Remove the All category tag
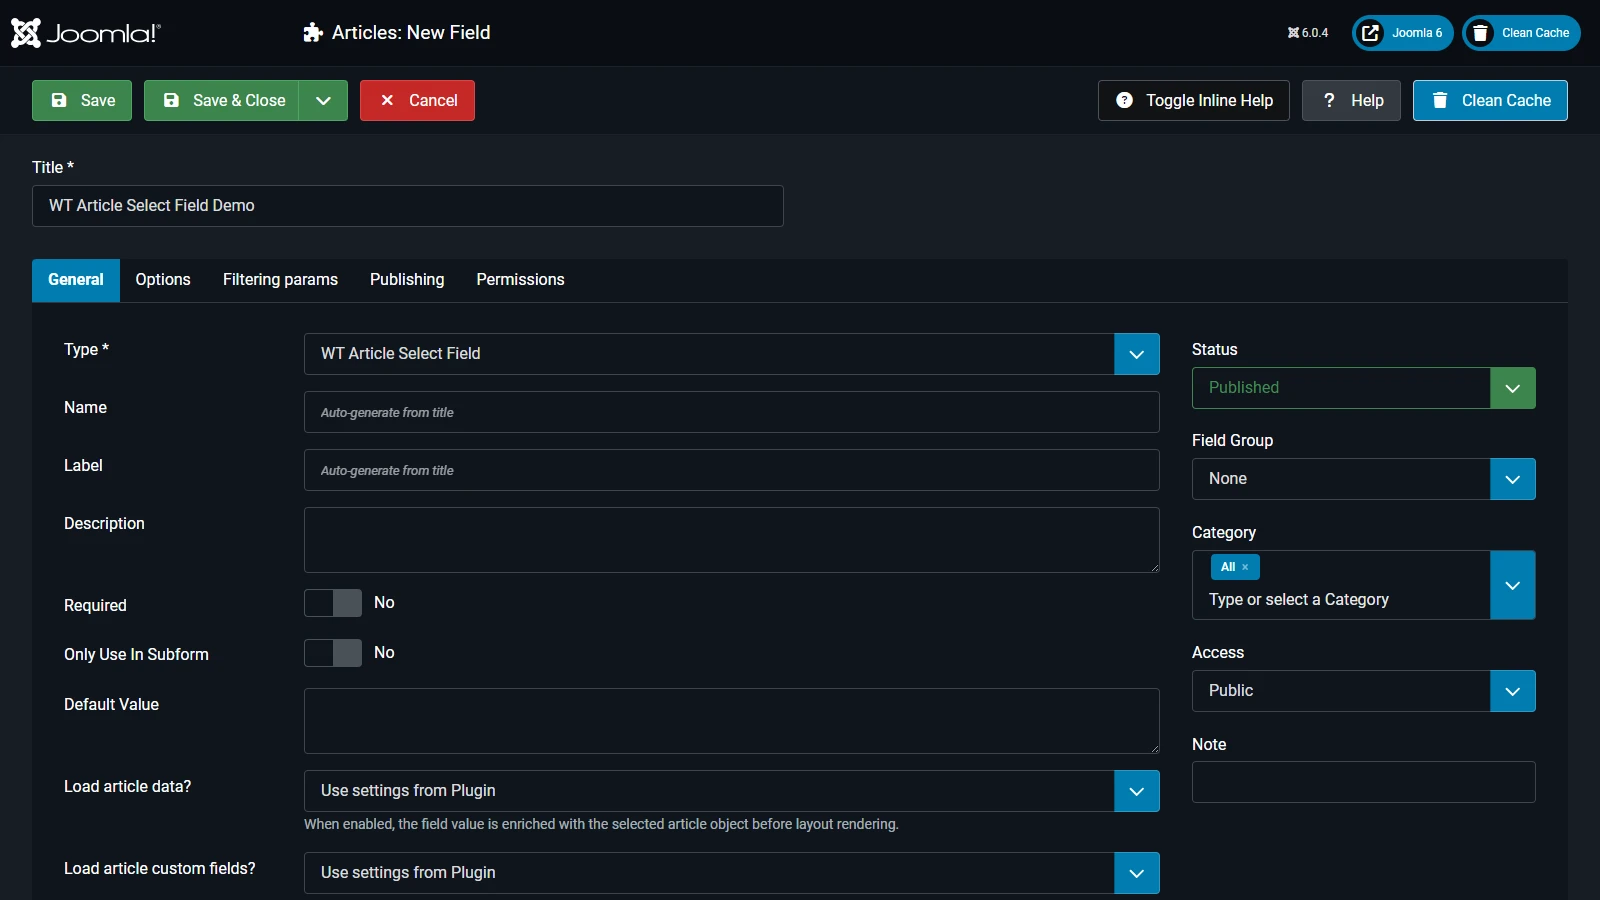Viewport: 1600px width, 900px height. [x=1245, y=567]
